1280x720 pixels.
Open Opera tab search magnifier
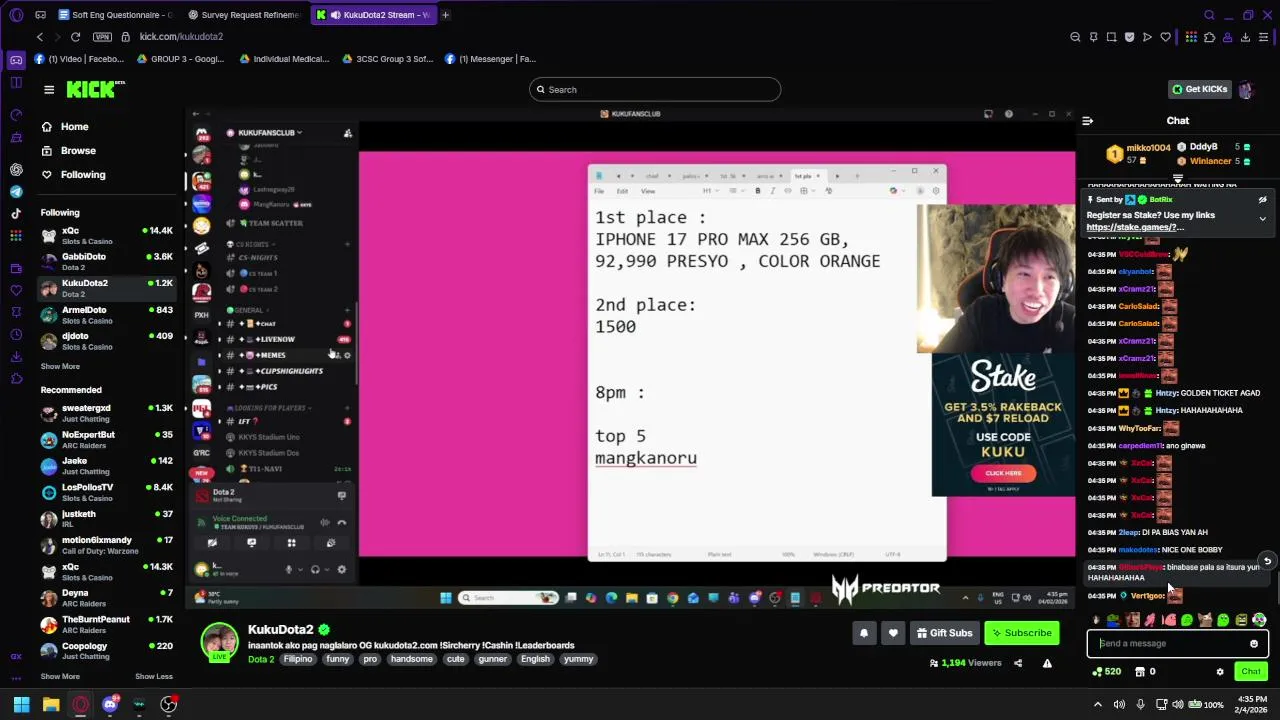1209,15
